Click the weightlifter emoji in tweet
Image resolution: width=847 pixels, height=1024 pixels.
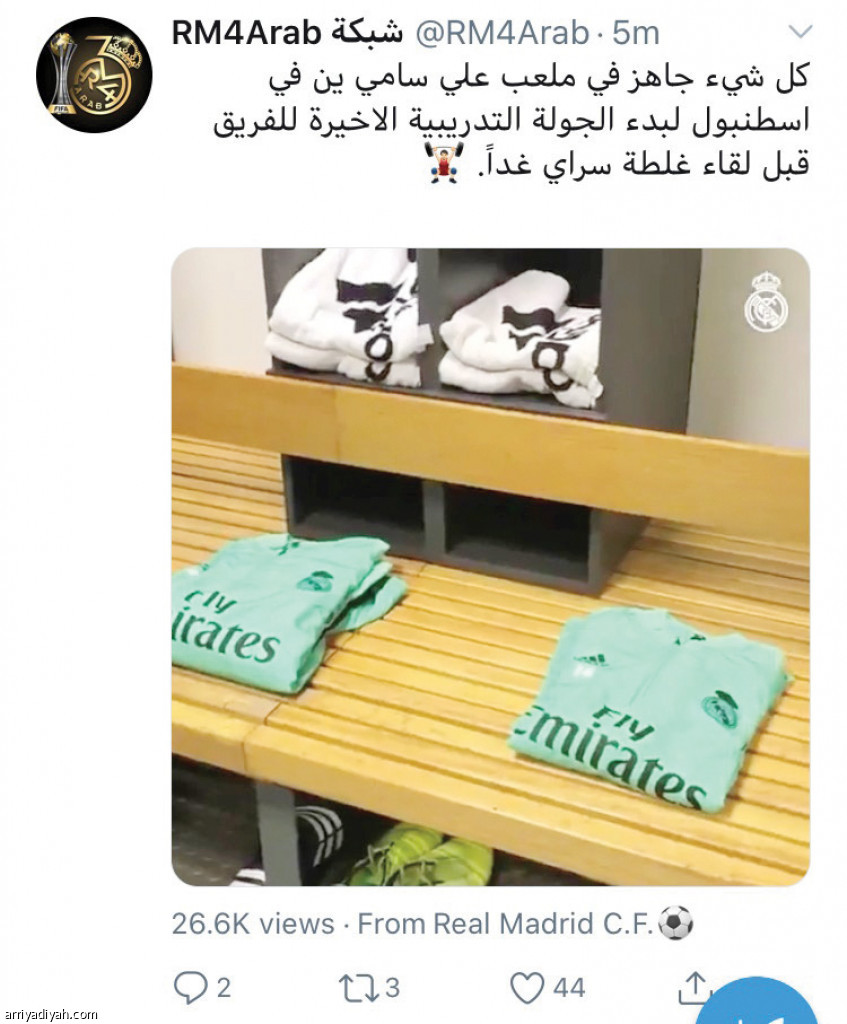click(x=444, y=163)
